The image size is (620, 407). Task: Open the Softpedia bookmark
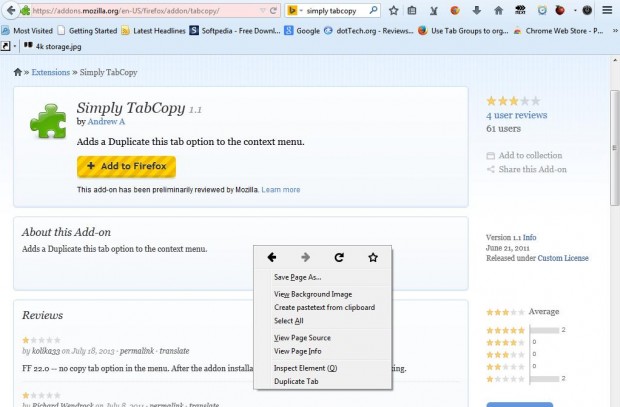pos(235,30)
